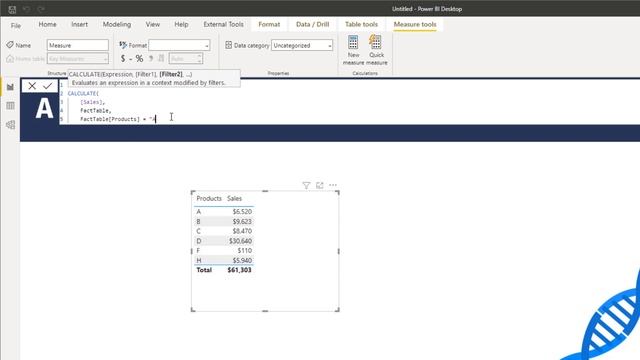Click the measure Name input field
This screenshot has height=360, width=640.
78,45
